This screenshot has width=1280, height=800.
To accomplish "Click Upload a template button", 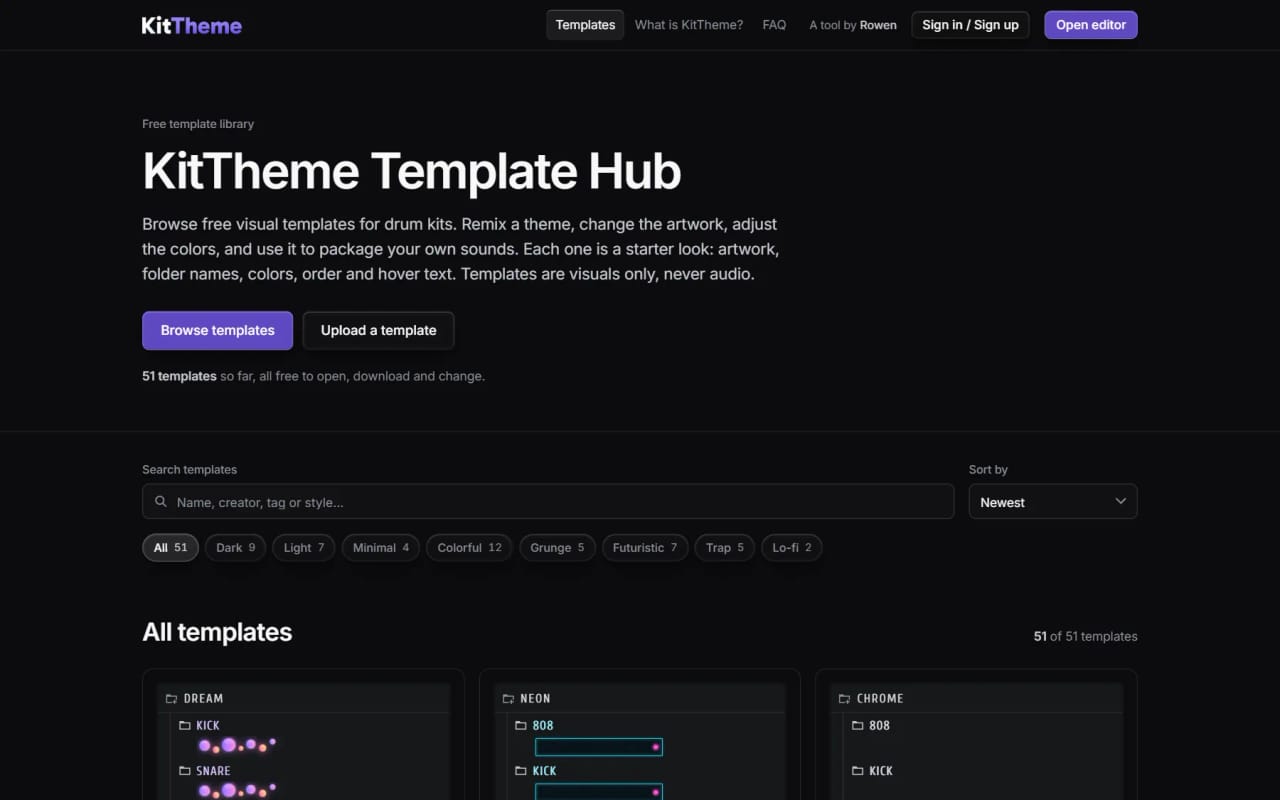I will [378, 330].
